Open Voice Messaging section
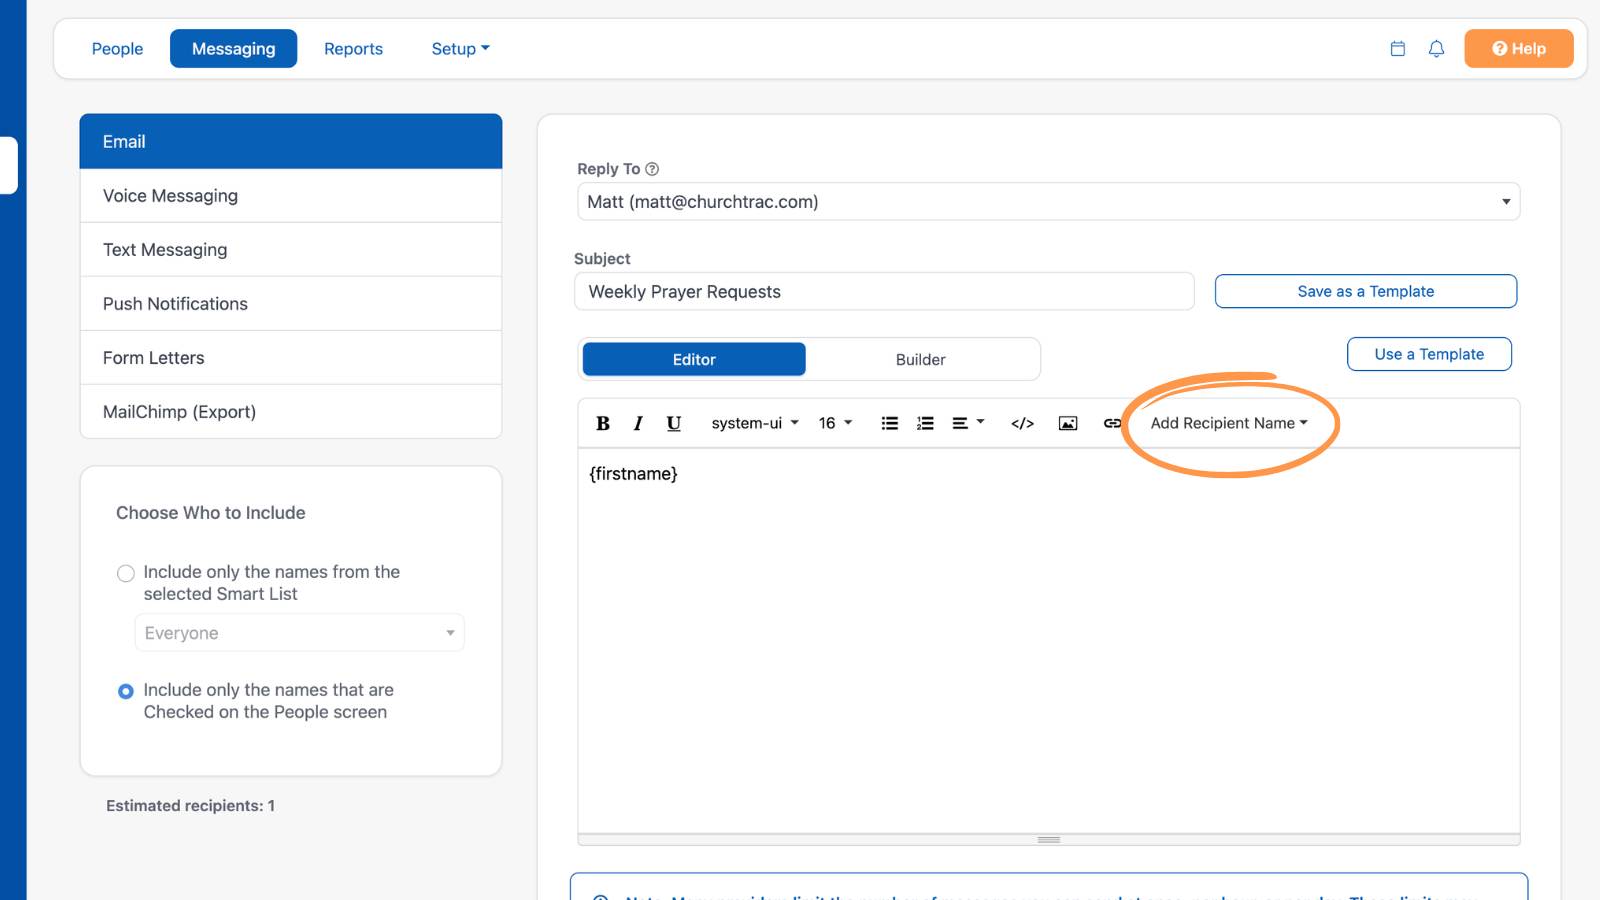 click(x=291, y=196)
